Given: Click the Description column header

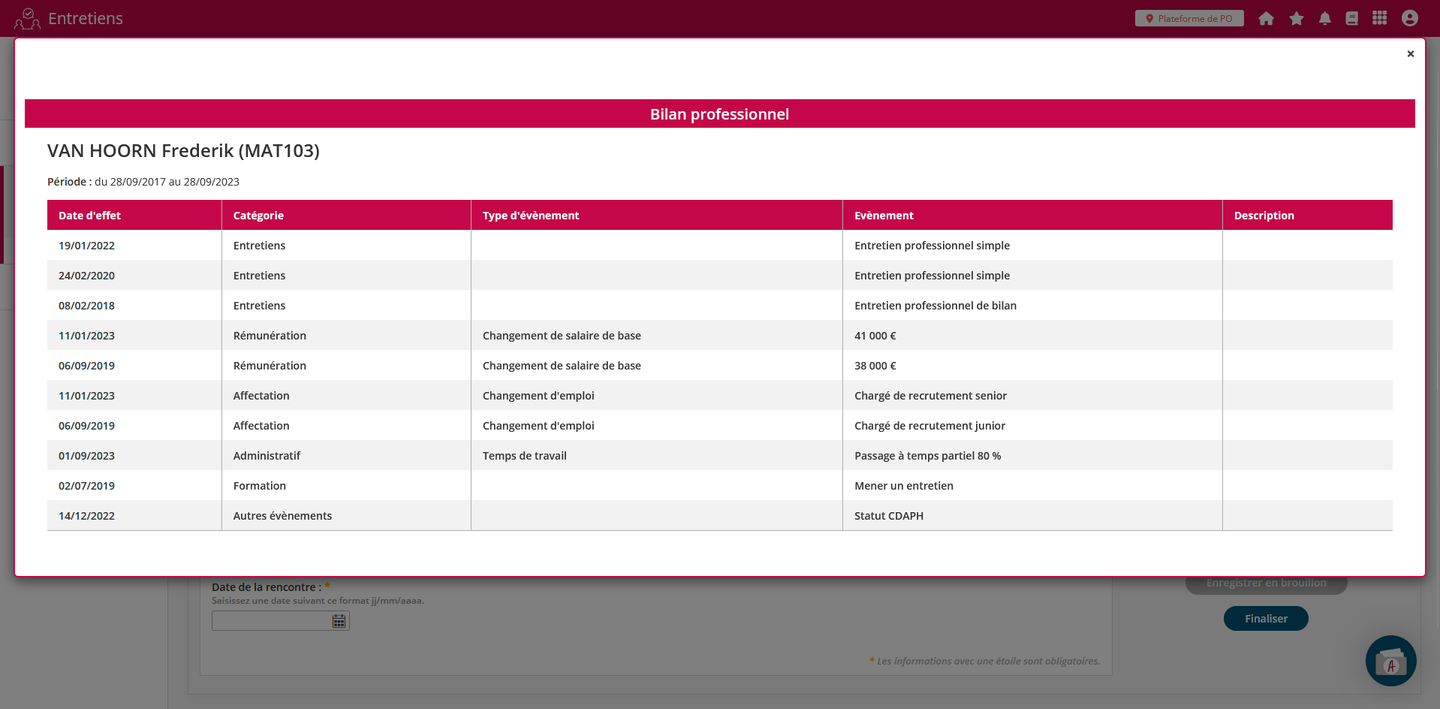Looking at the screenshot, I should click(1263, 215).
